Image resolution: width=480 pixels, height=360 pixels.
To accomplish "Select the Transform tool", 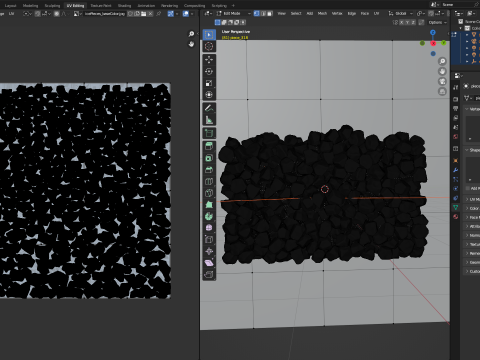I will (x=209, y=95).
